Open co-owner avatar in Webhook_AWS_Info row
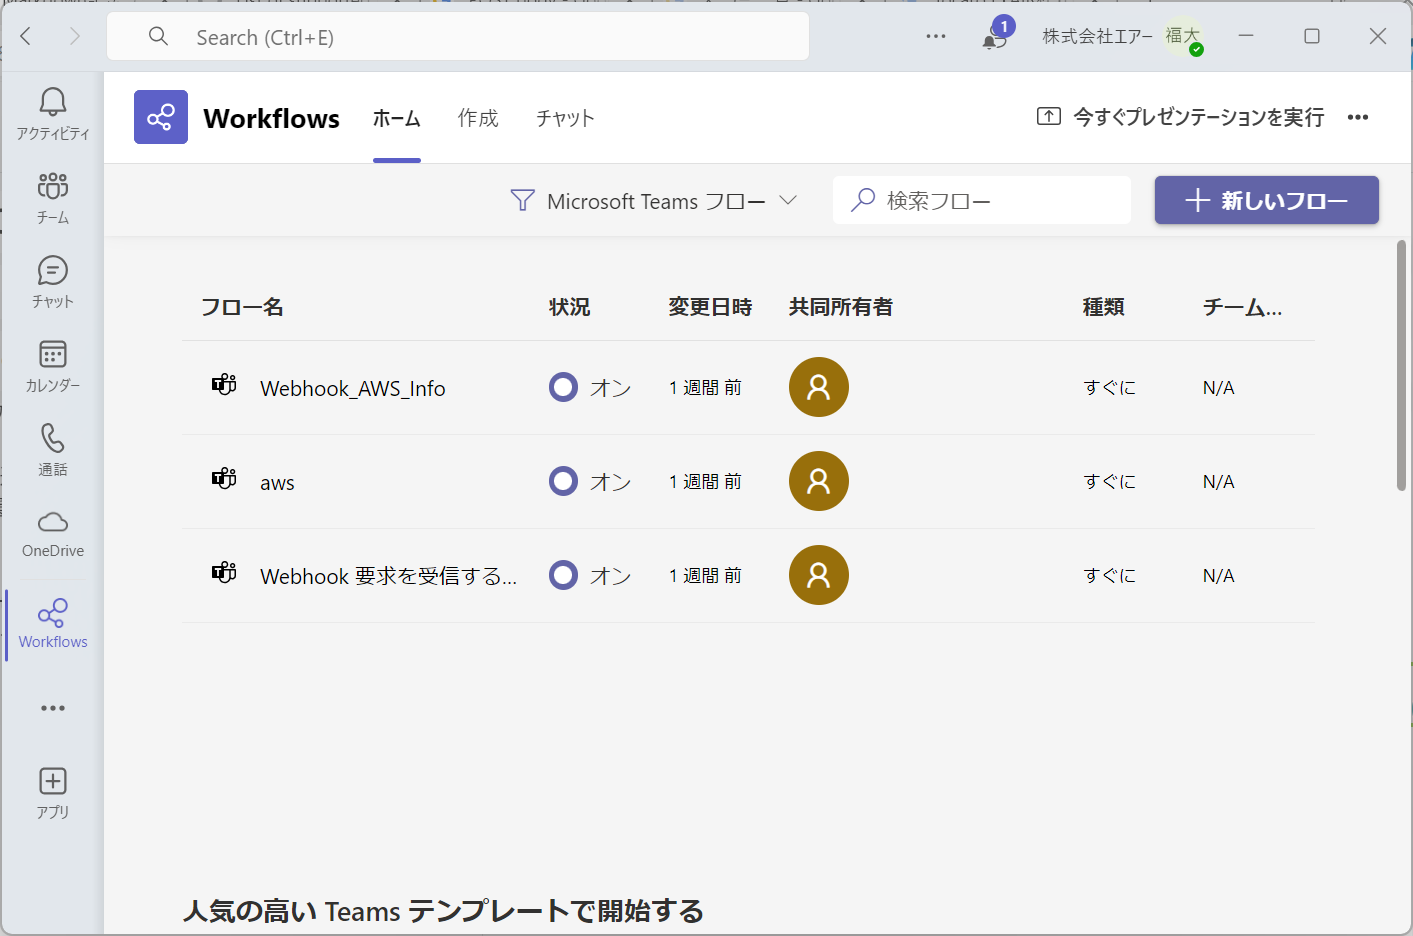The image size is (1413, 936). click(819, 387)
